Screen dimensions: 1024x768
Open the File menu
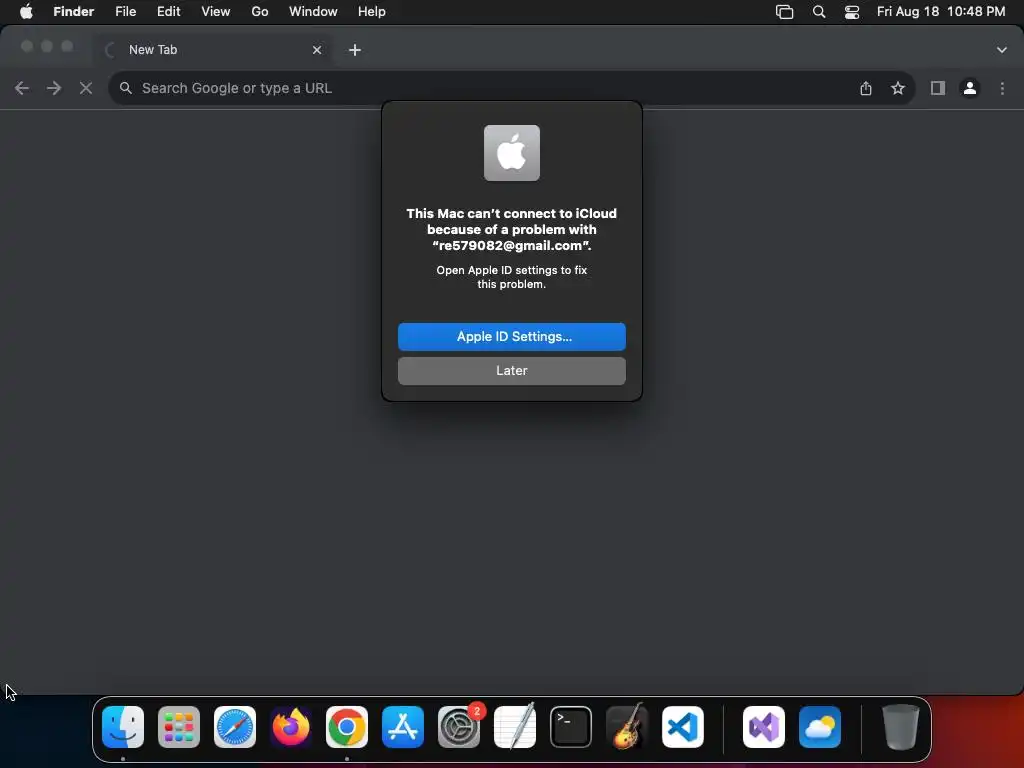[x=125, y=12]
